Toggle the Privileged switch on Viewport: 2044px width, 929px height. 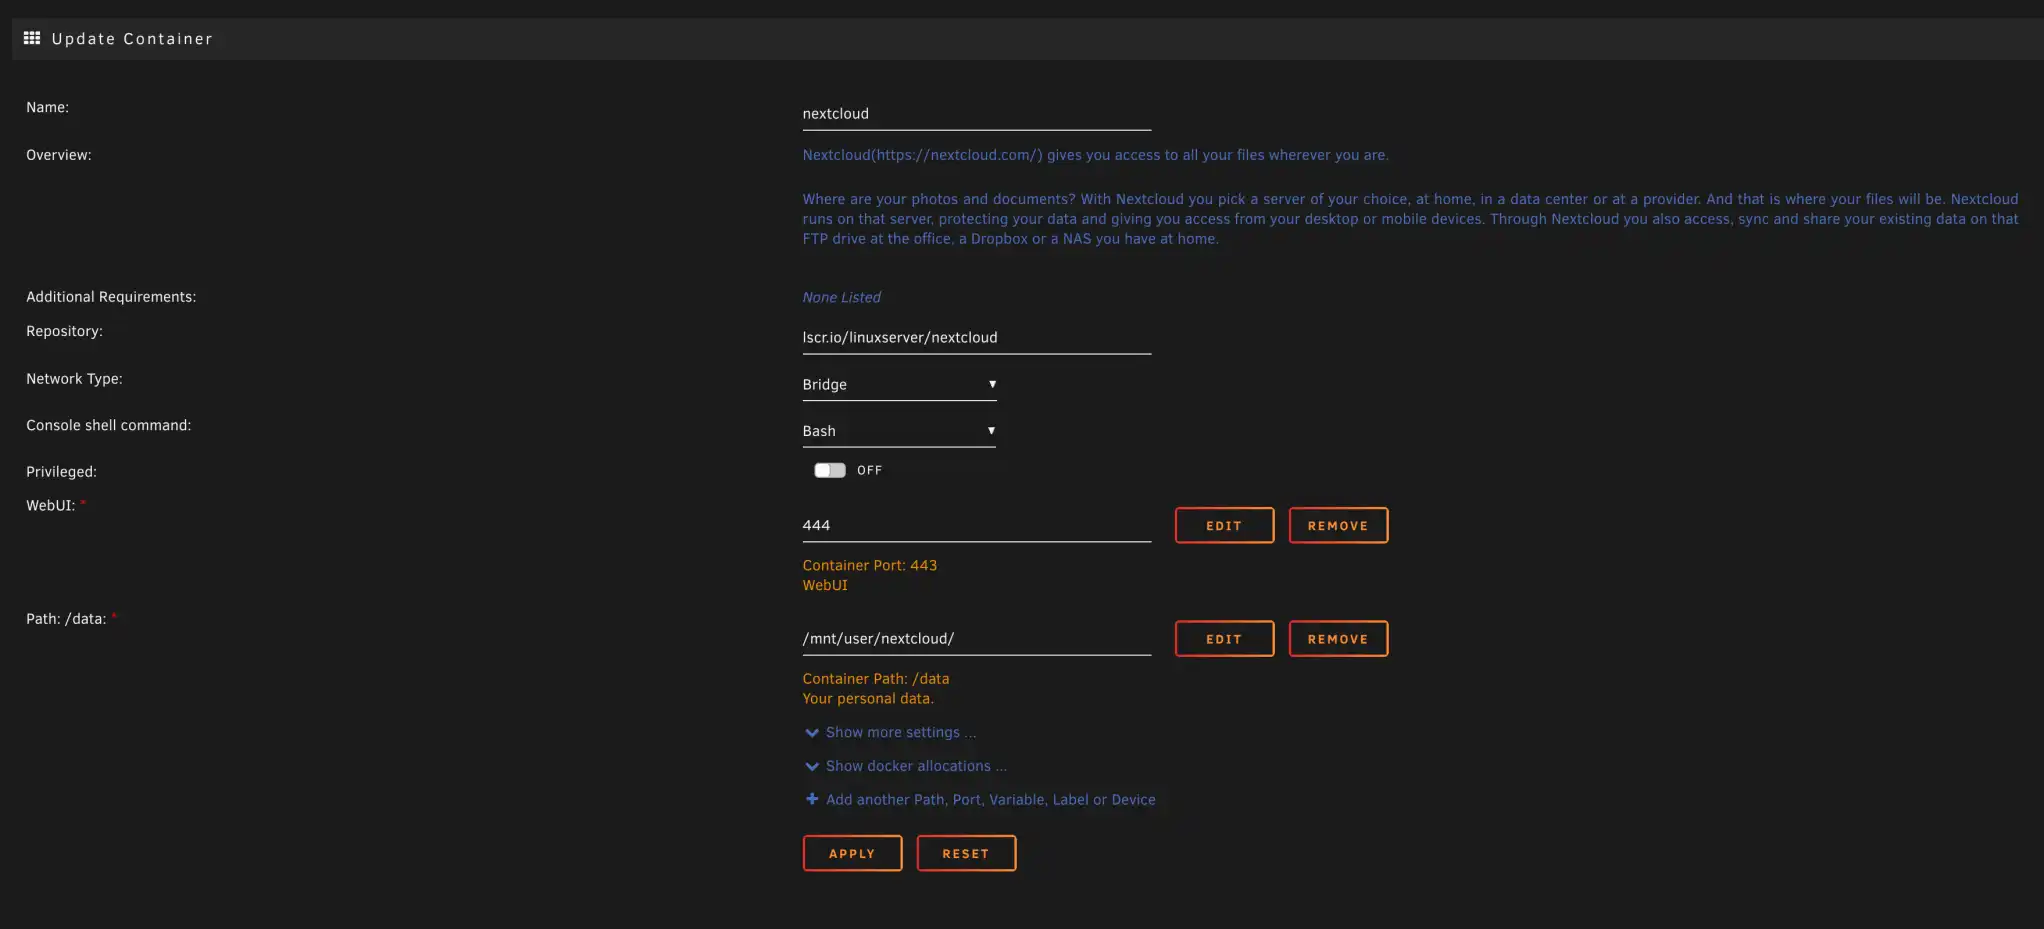click(829, 470)
